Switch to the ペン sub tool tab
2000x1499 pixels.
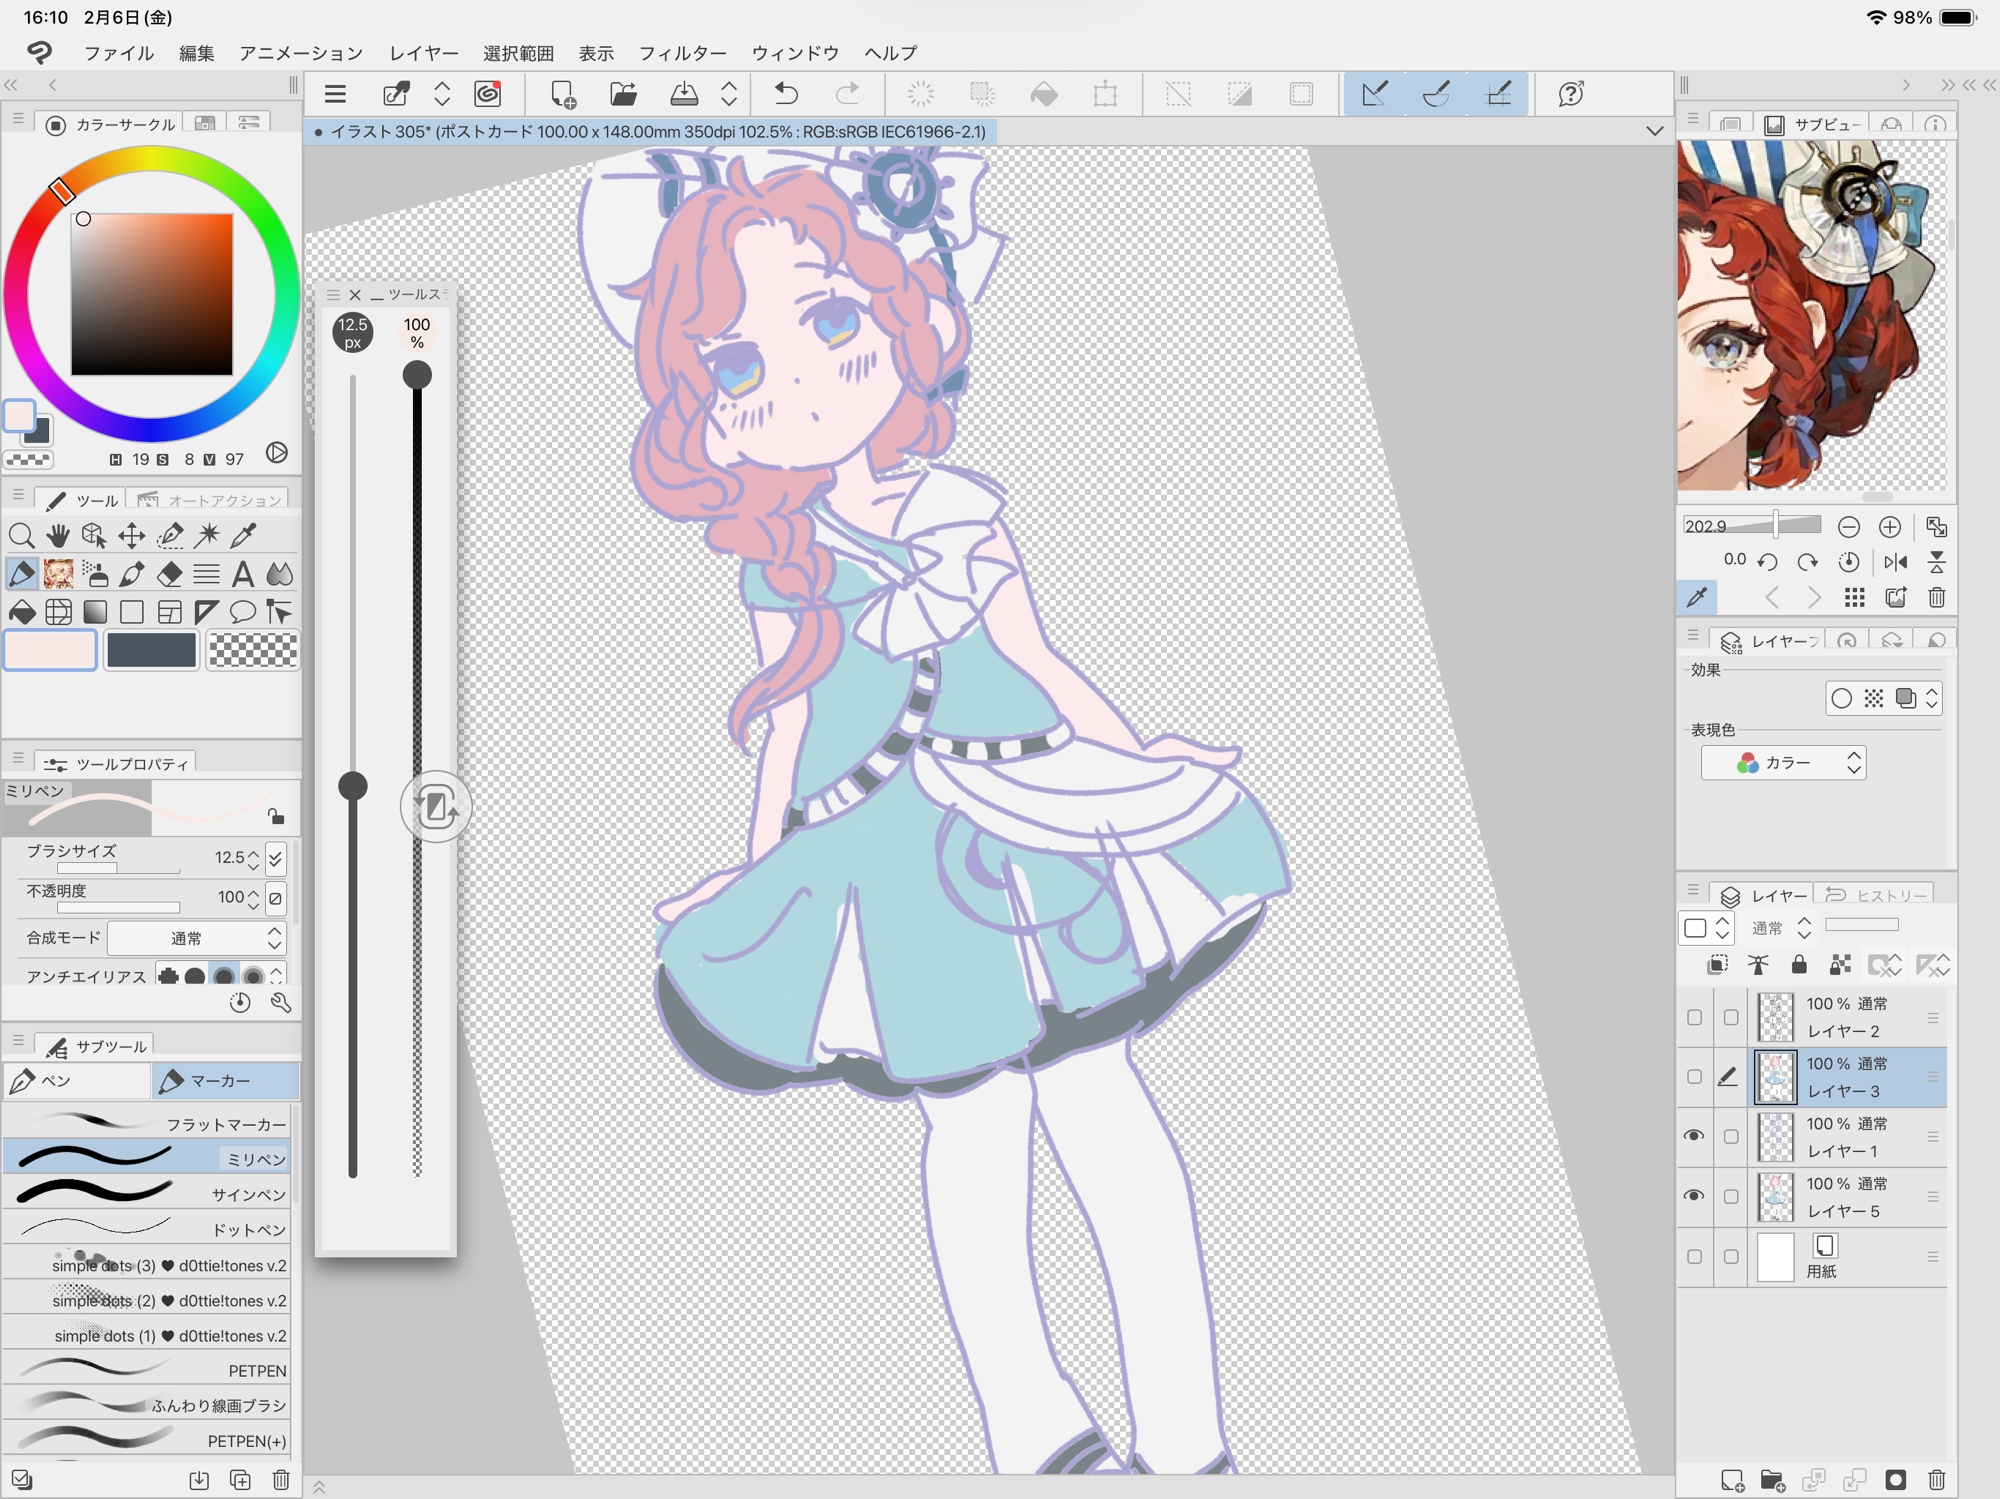(76, 1081)
